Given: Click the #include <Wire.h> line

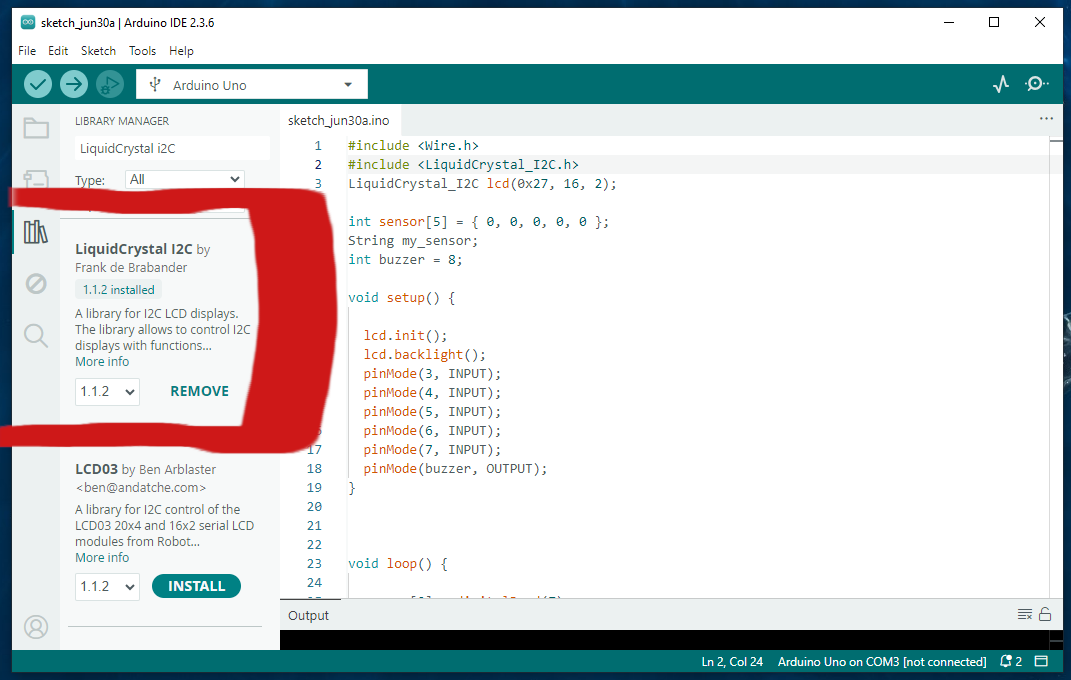Looking at the screenshot, I should pos(413,145).
